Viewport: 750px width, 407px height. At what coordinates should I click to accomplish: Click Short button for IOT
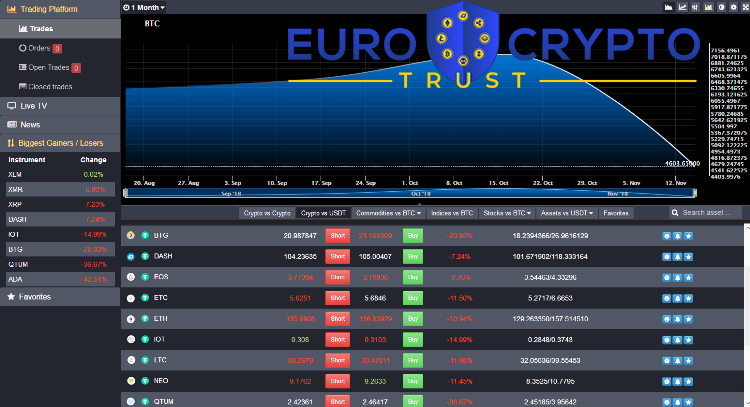click(x=338, y=340)
